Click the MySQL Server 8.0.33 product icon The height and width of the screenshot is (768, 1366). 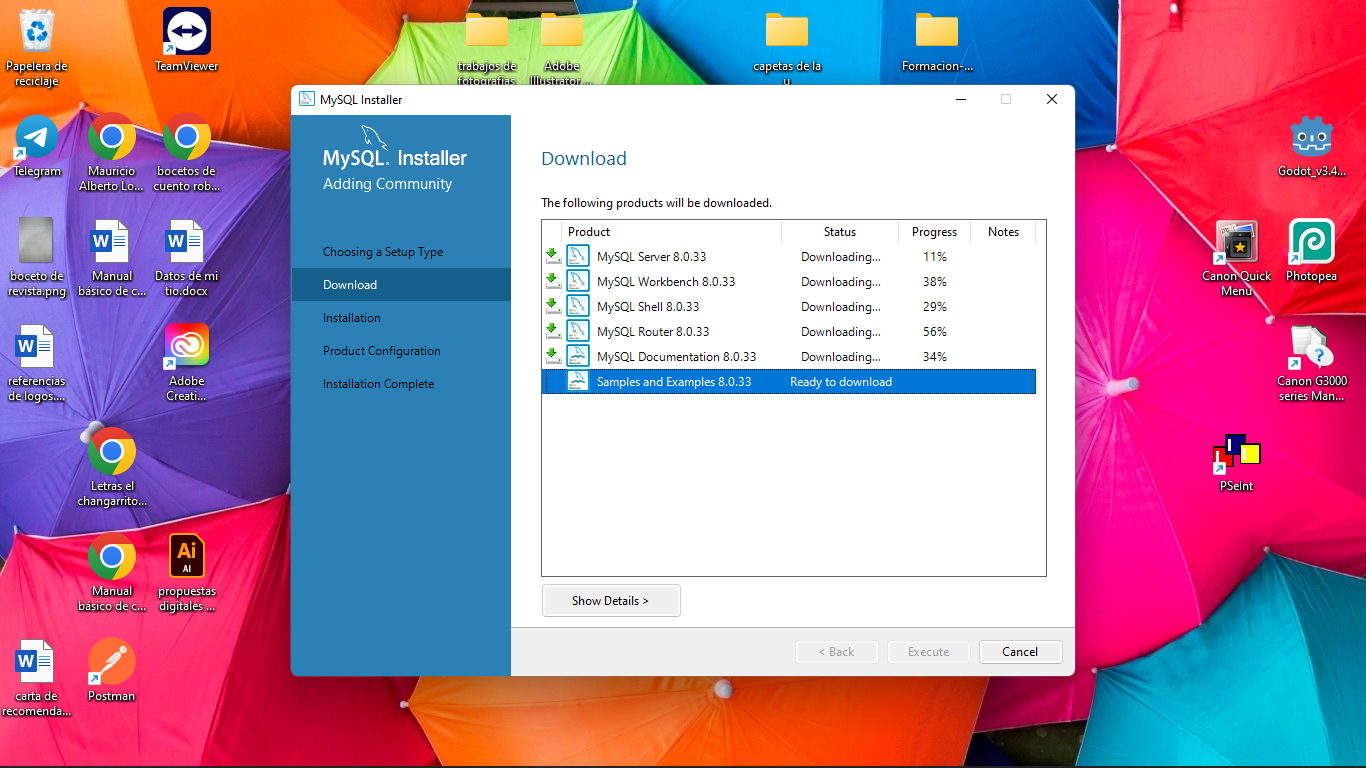(578, 256)
